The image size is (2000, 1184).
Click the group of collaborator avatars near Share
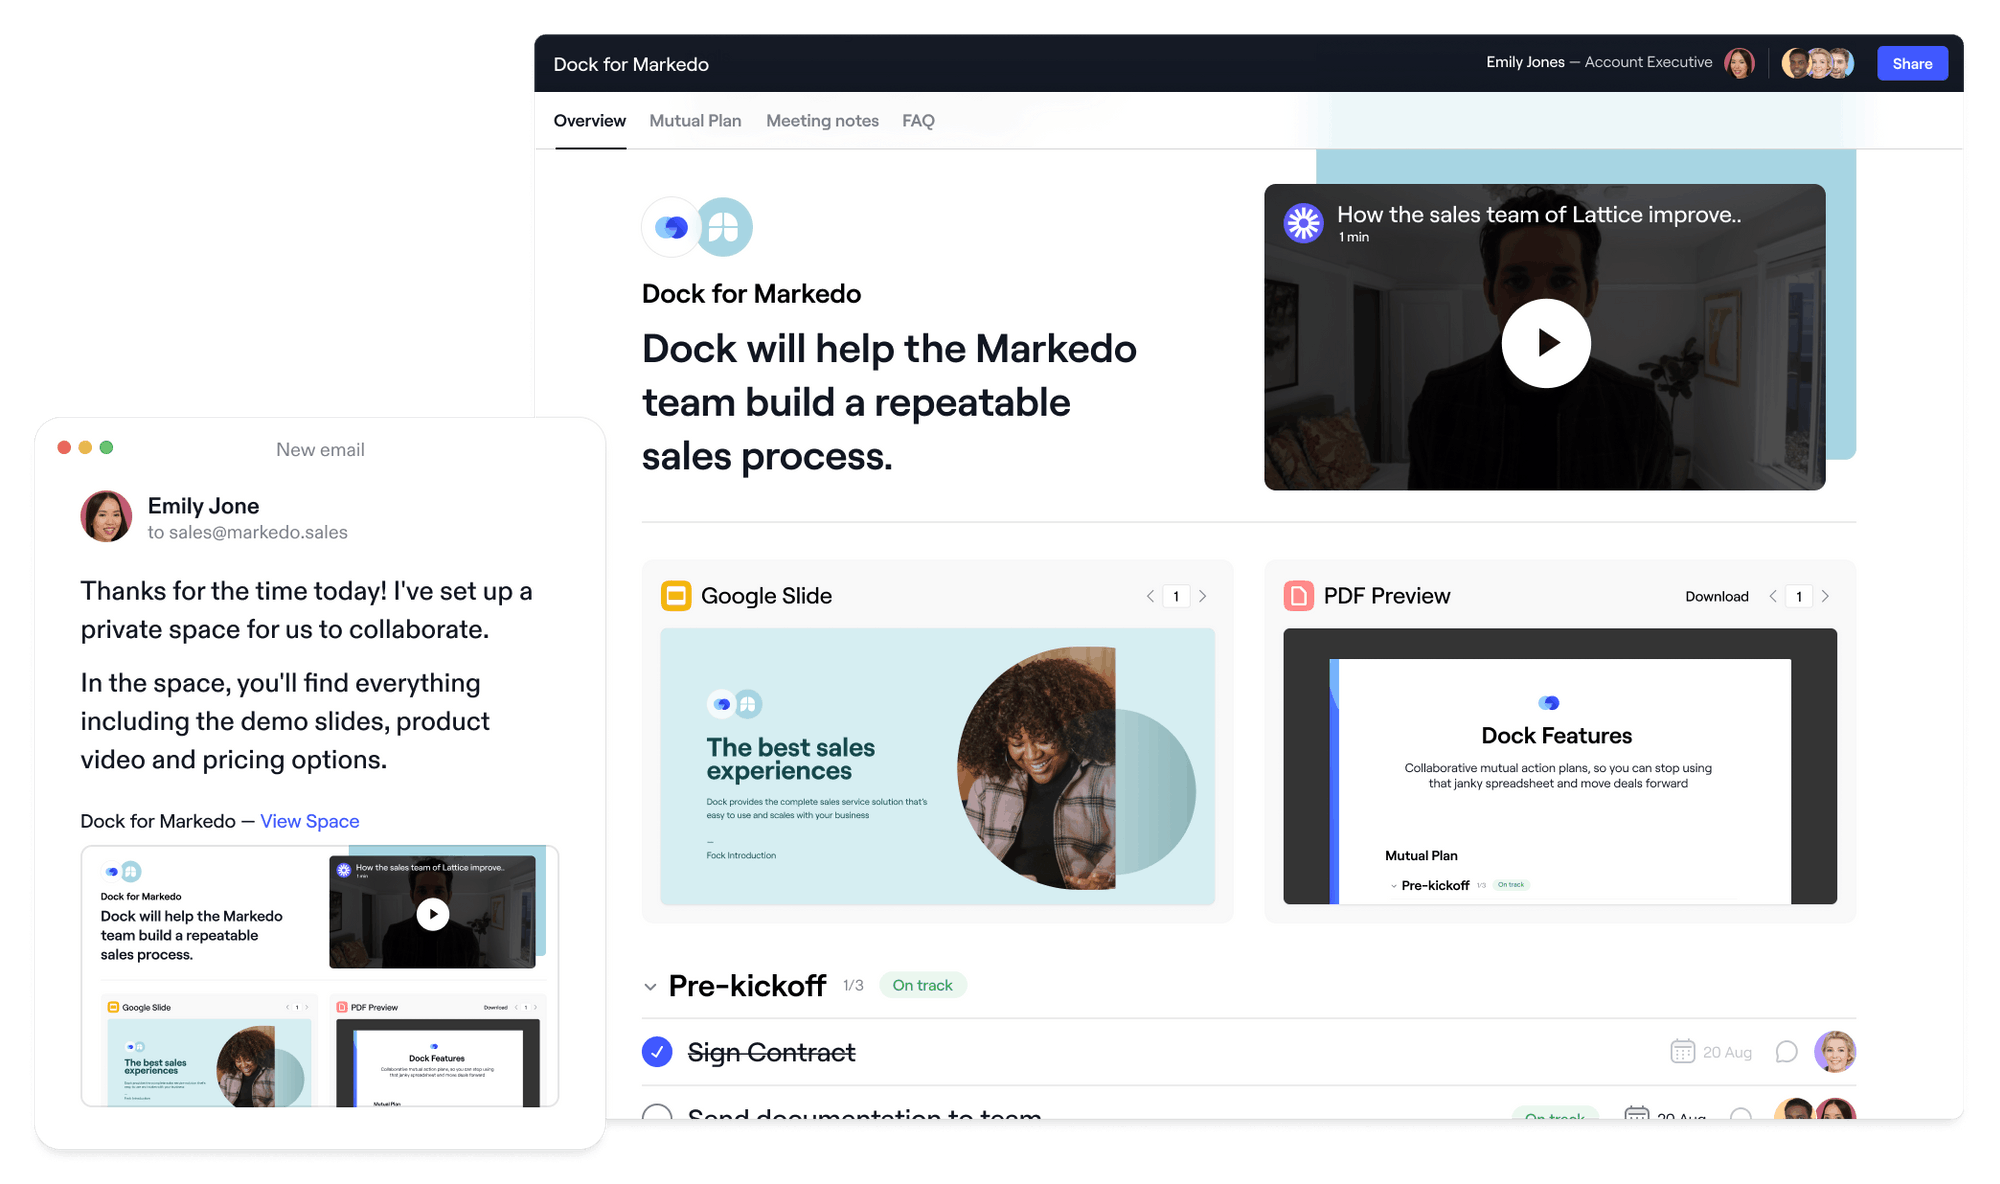pos(1817,62)
